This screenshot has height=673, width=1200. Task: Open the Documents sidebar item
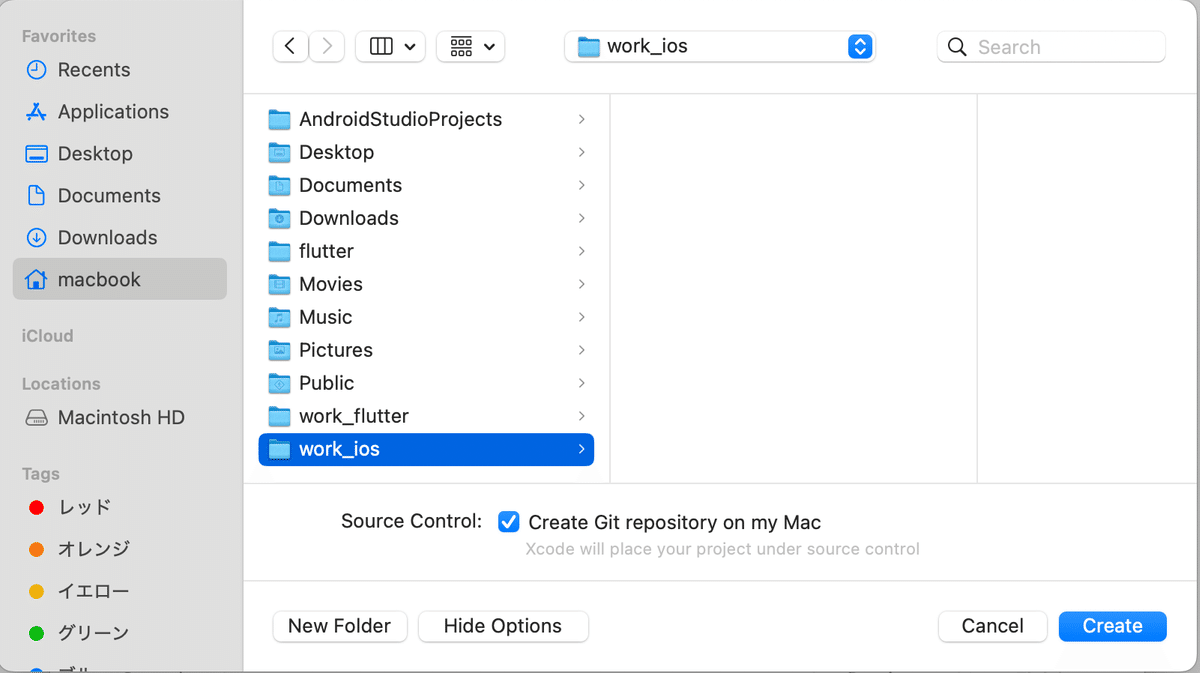tap(104, 195)
